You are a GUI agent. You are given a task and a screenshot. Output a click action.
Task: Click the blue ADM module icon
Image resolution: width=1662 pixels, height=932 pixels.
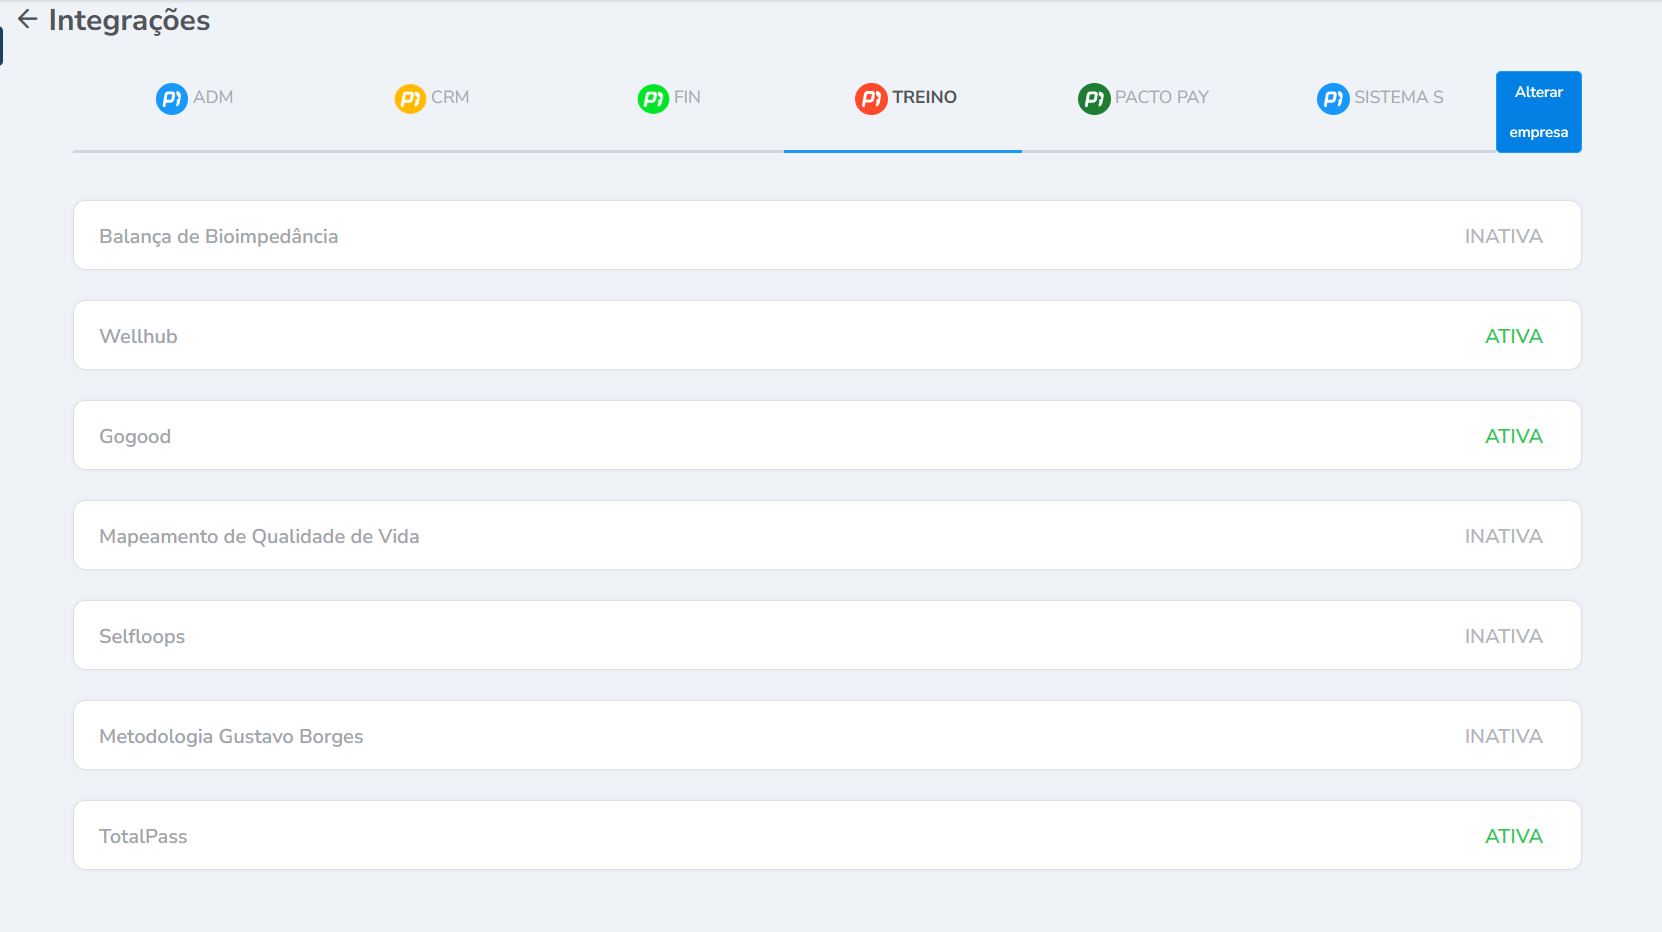point(172,98)
